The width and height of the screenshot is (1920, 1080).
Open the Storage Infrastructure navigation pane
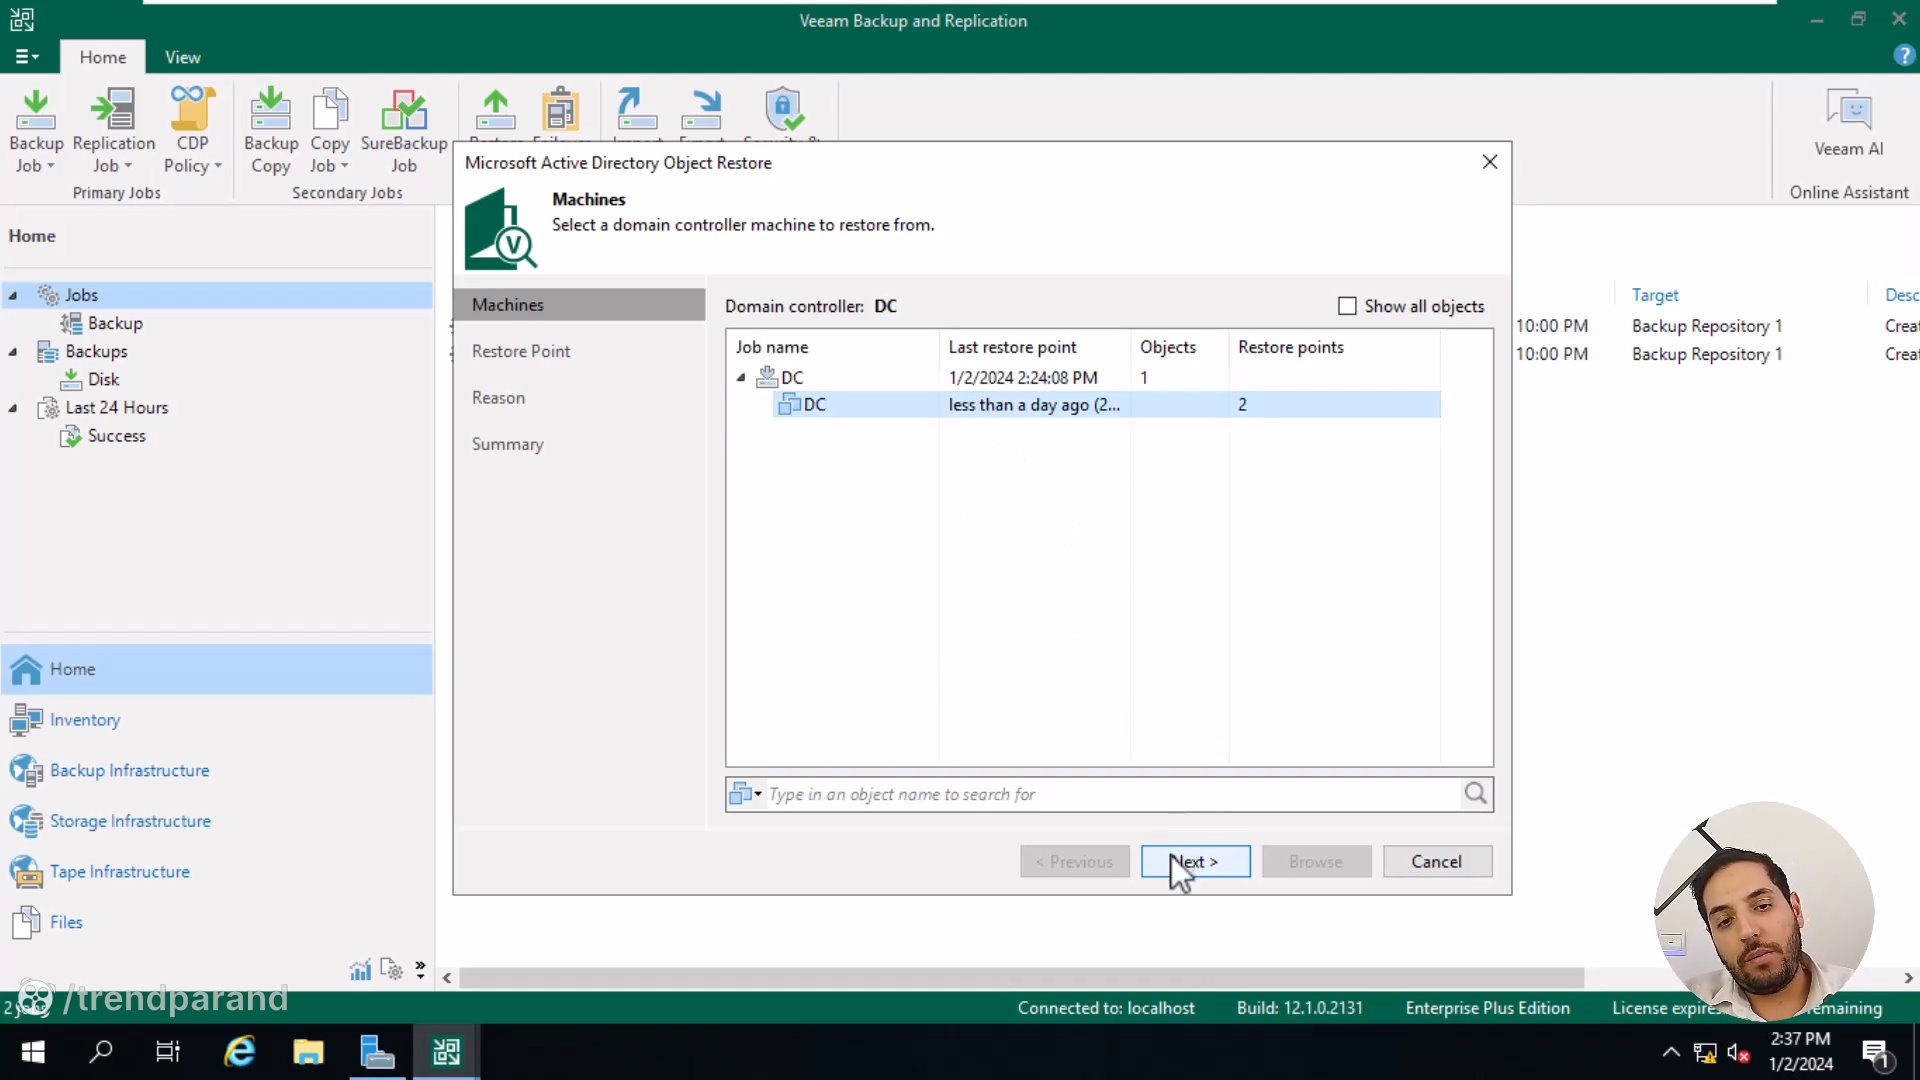point(217,821)
